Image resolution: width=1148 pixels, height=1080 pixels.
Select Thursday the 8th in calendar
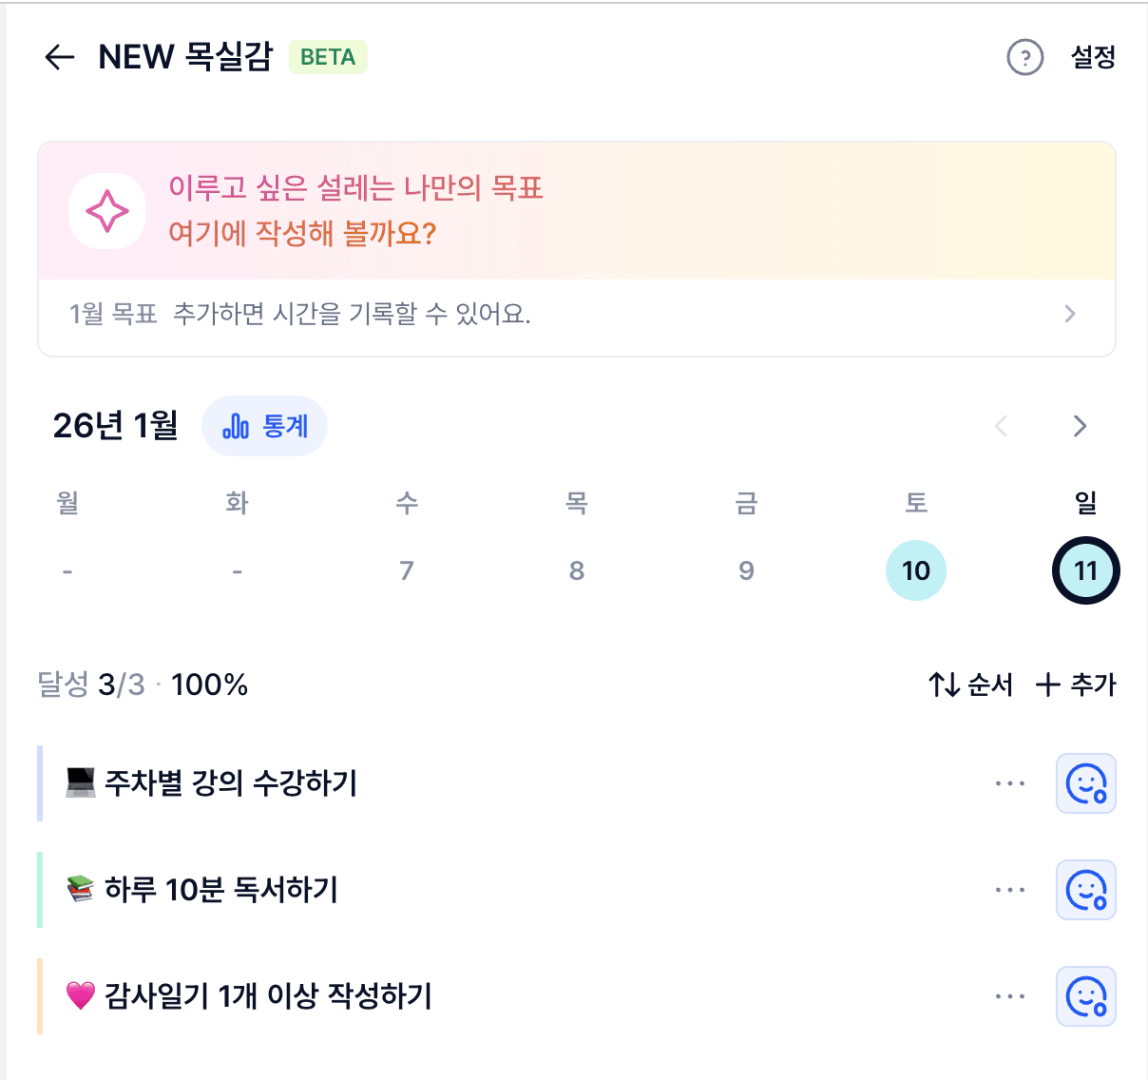pos(576,571)
